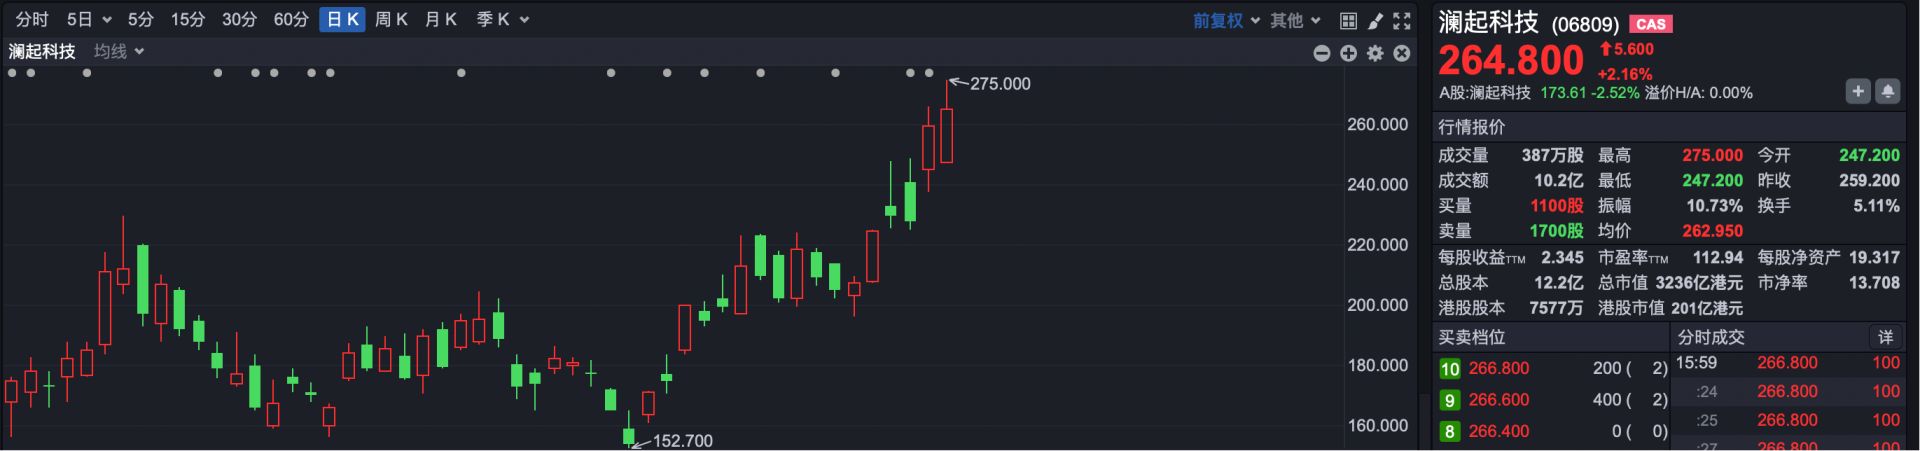Add stock to watchlist with plus icon
Viewport: 1920px width, 451px height.
point(1857,92)
